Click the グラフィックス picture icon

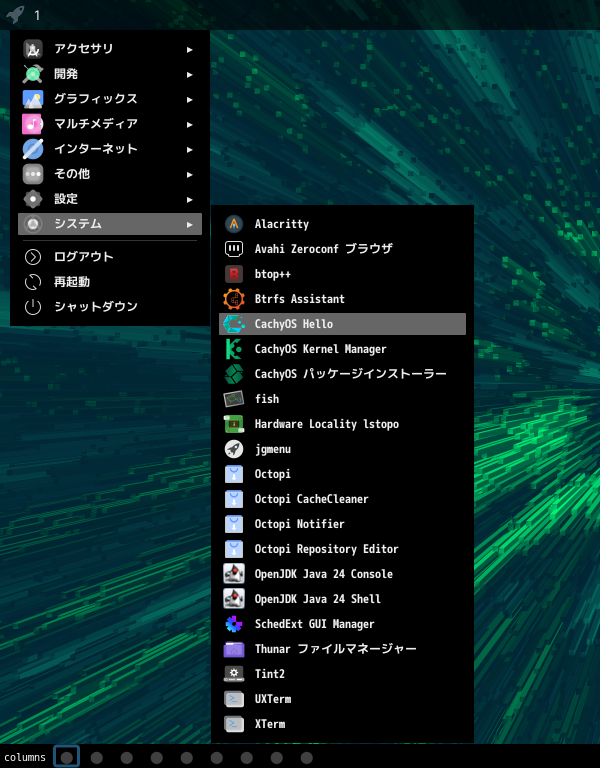[x=33, y=99]
